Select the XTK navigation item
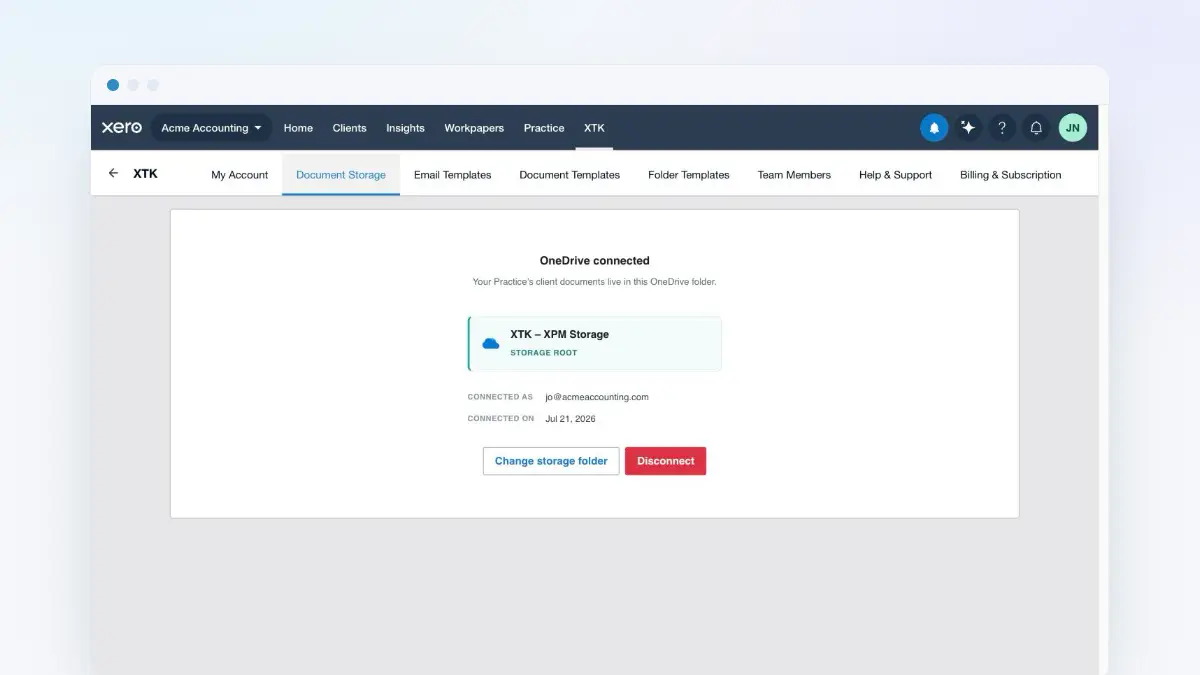 point(594,128)
